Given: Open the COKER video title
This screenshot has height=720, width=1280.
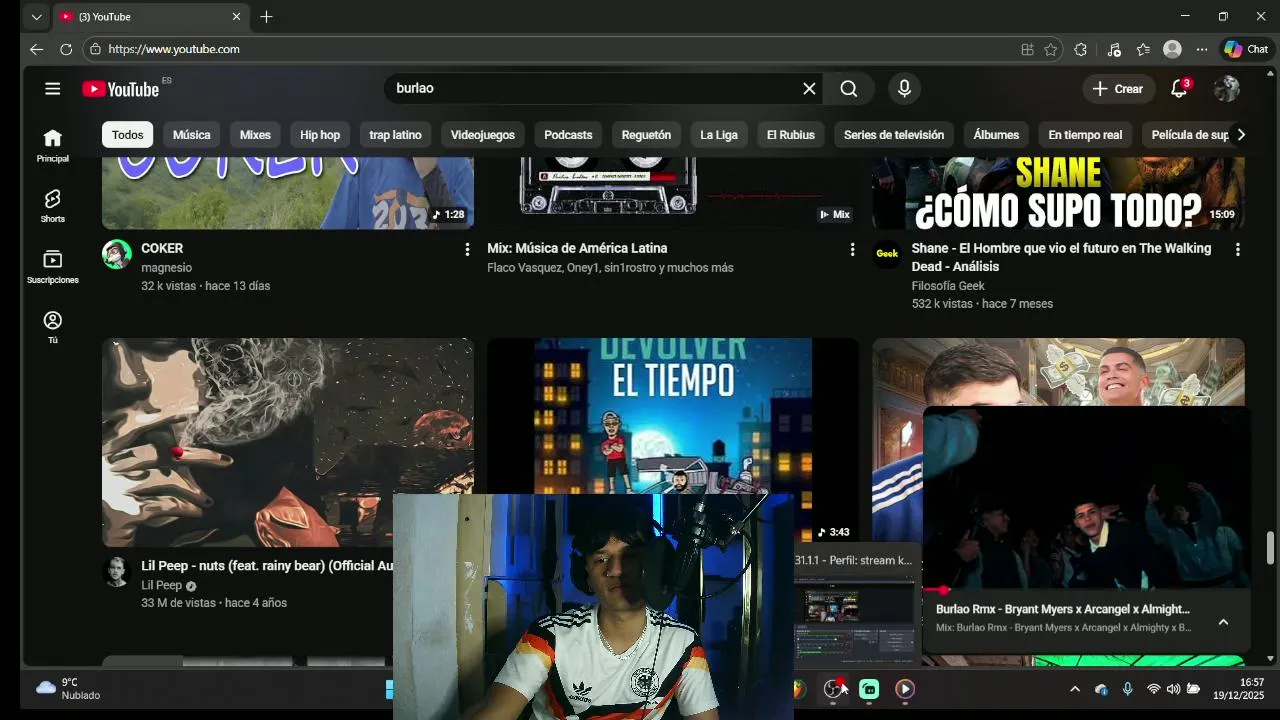Looking at the screenshot, I should [x=162, y=248].
